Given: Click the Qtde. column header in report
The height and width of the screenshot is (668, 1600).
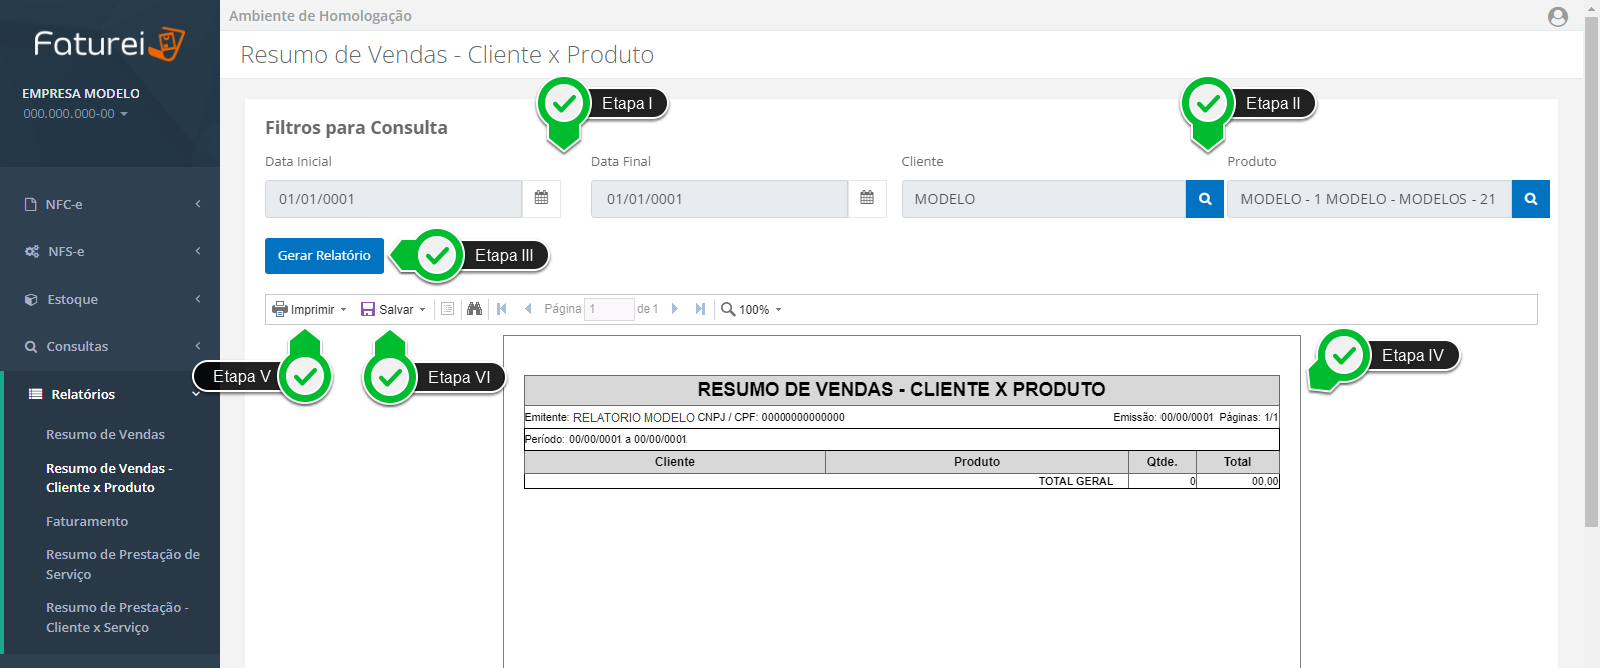Looking at the screenshot, I should (1162, 462).
